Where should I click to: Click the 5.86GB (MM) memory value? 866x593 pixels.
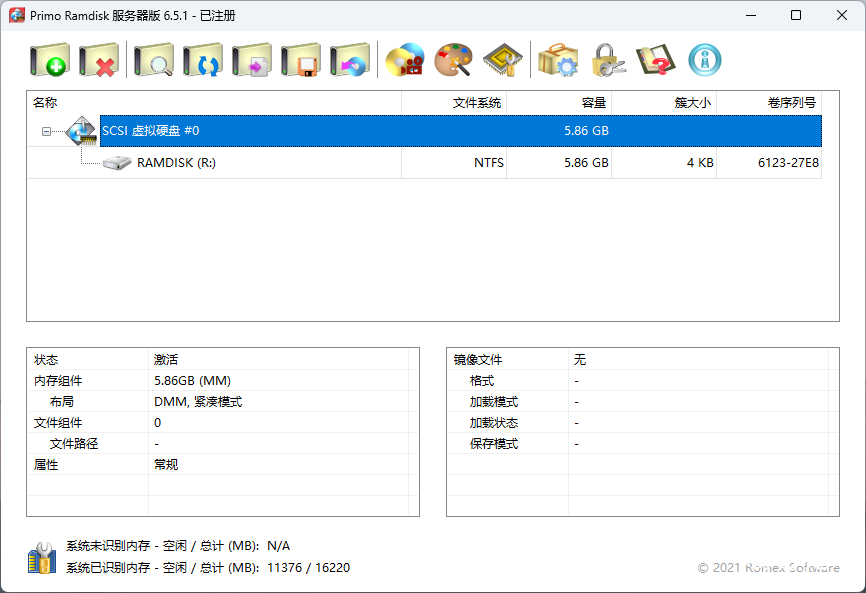192,381
